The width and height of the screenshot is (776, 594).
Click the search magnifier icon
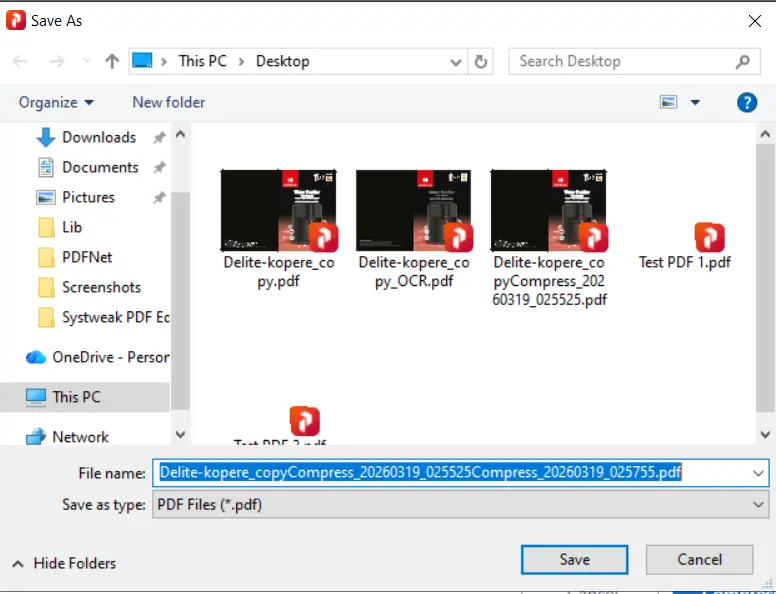click(742, 61)
